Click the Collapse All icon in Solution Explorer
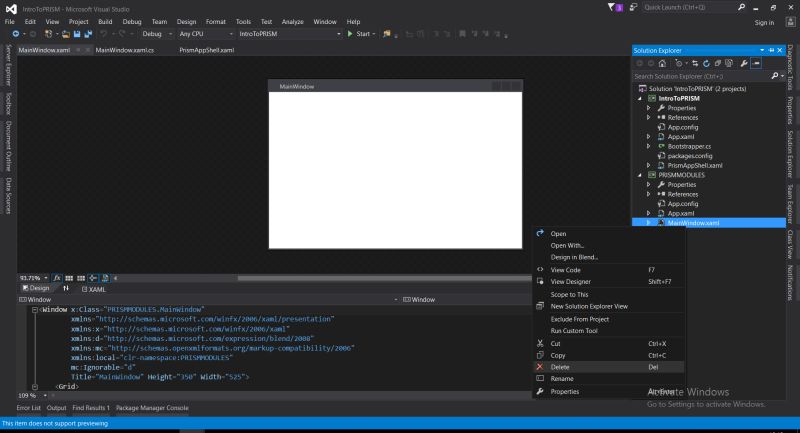 719,63
